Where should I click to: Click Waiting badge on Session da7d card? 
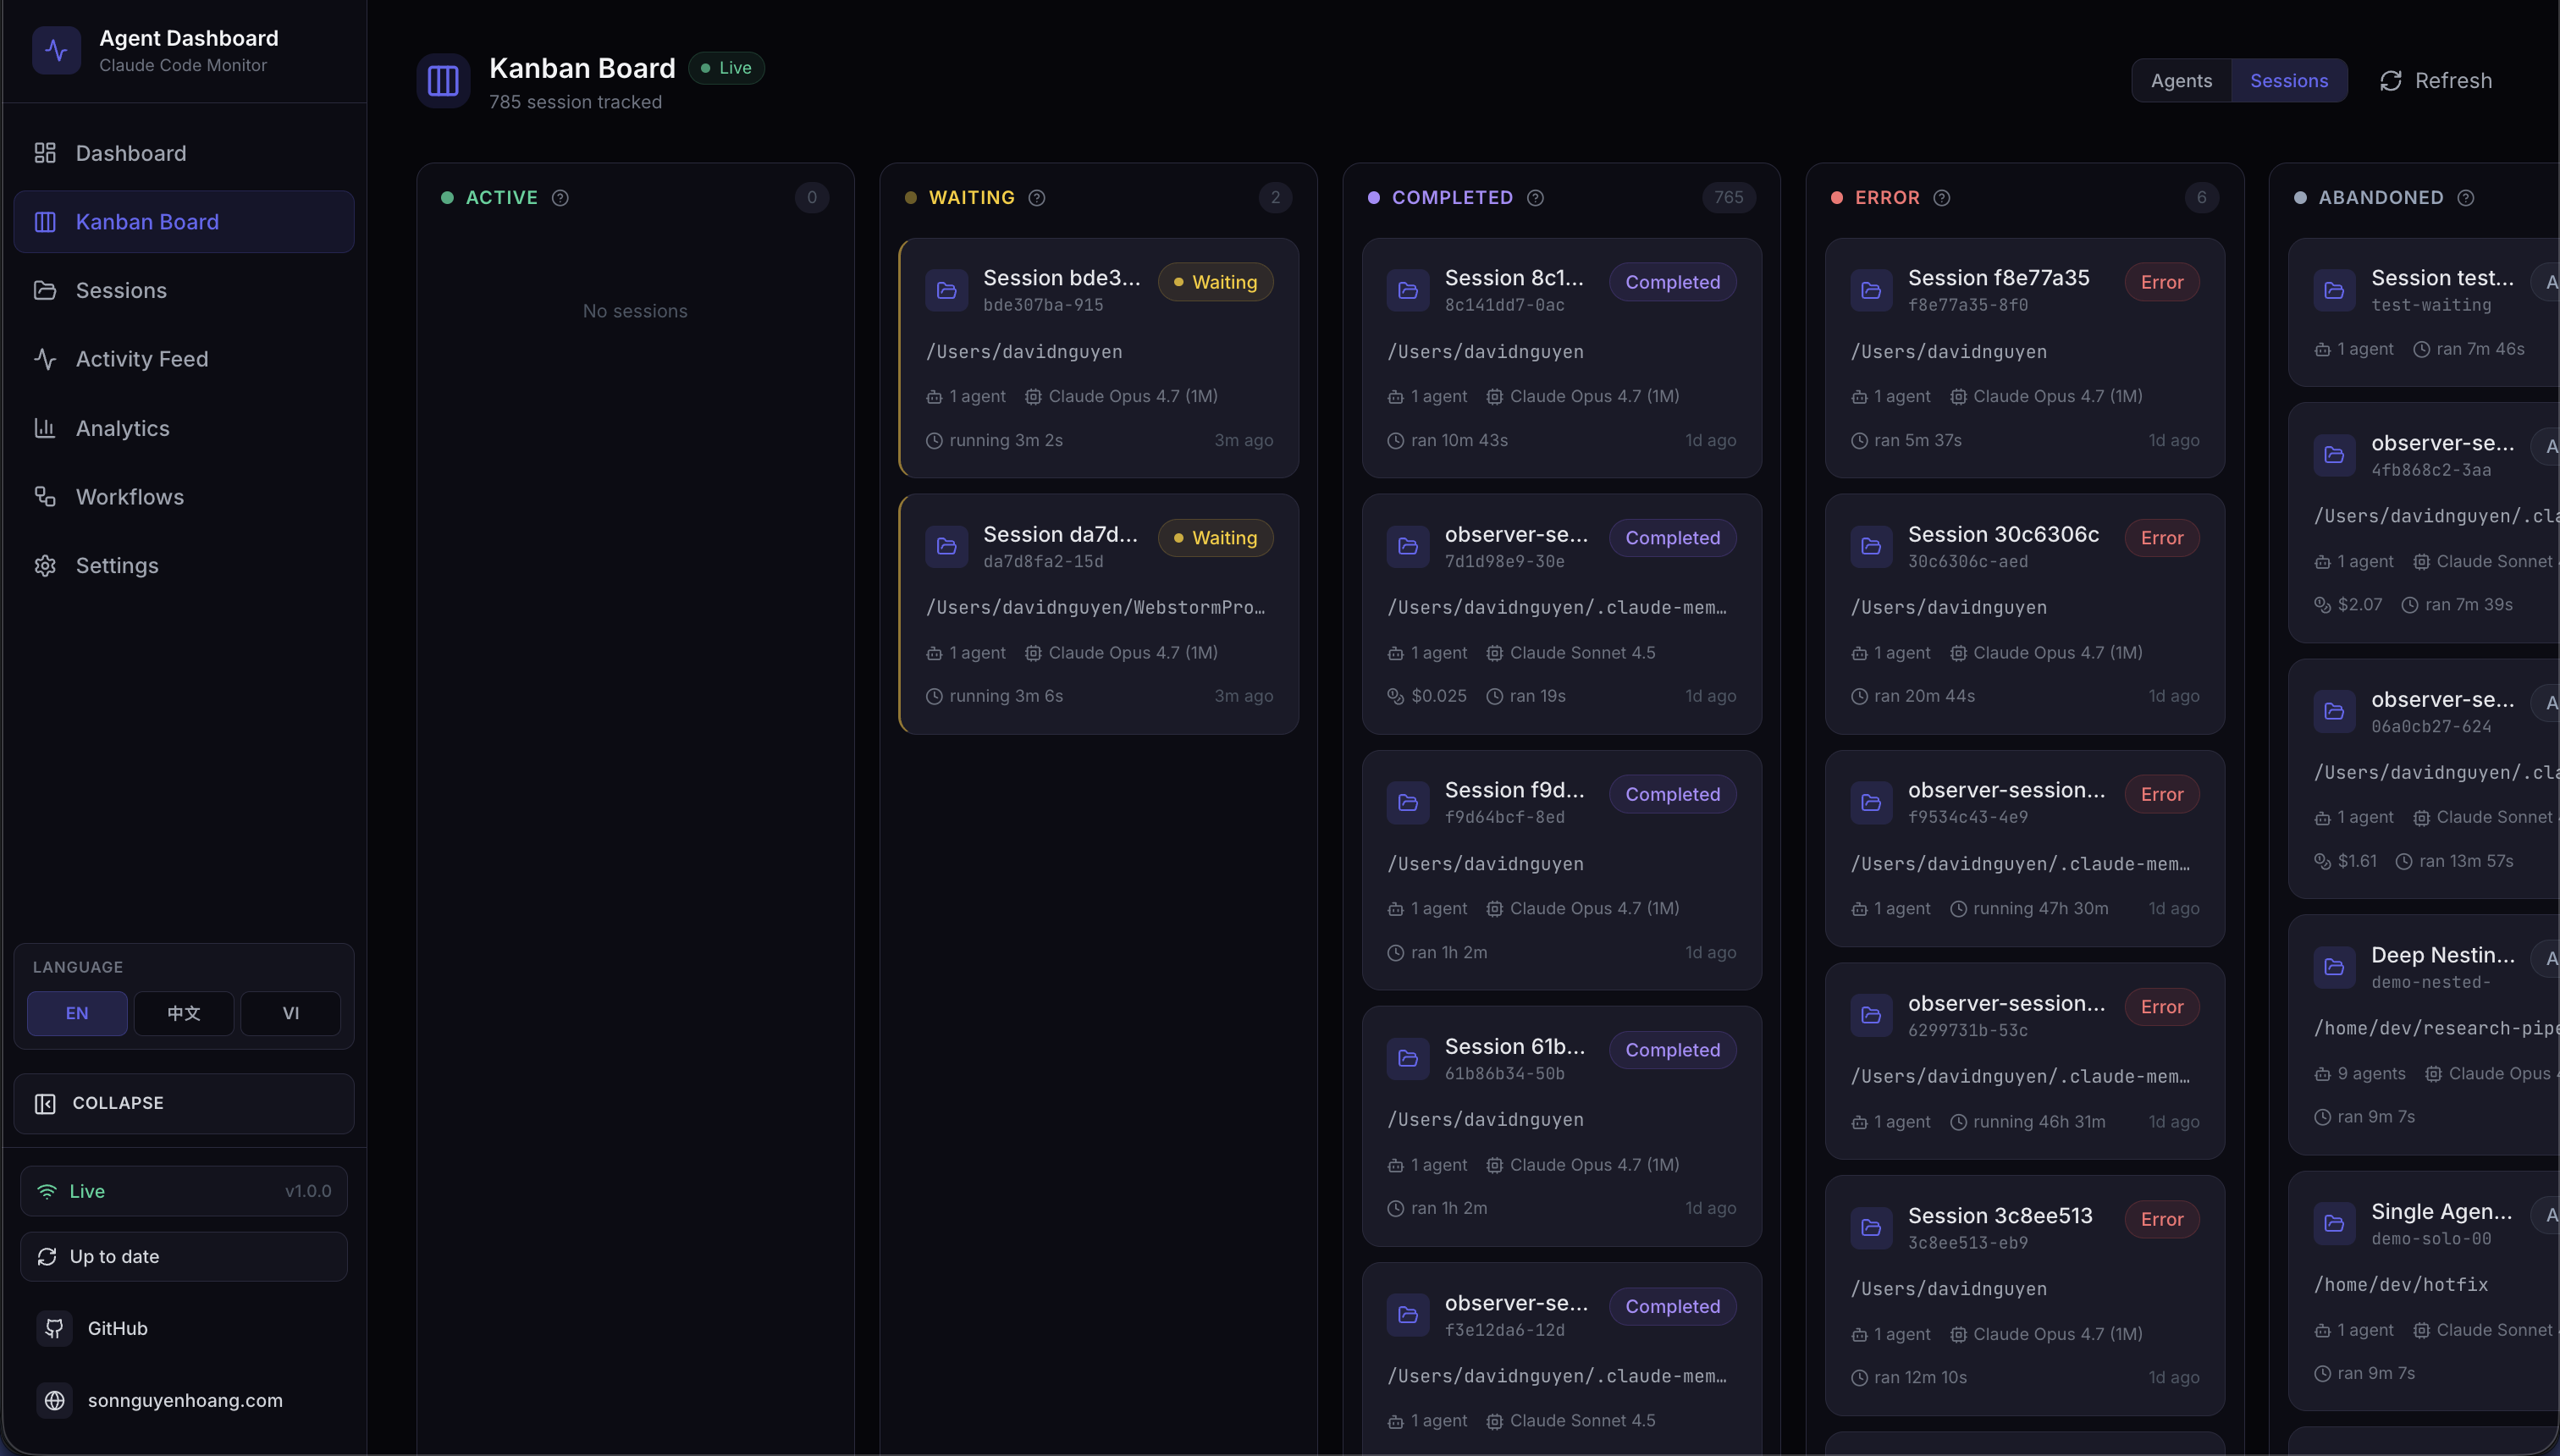coord(1215,538)
